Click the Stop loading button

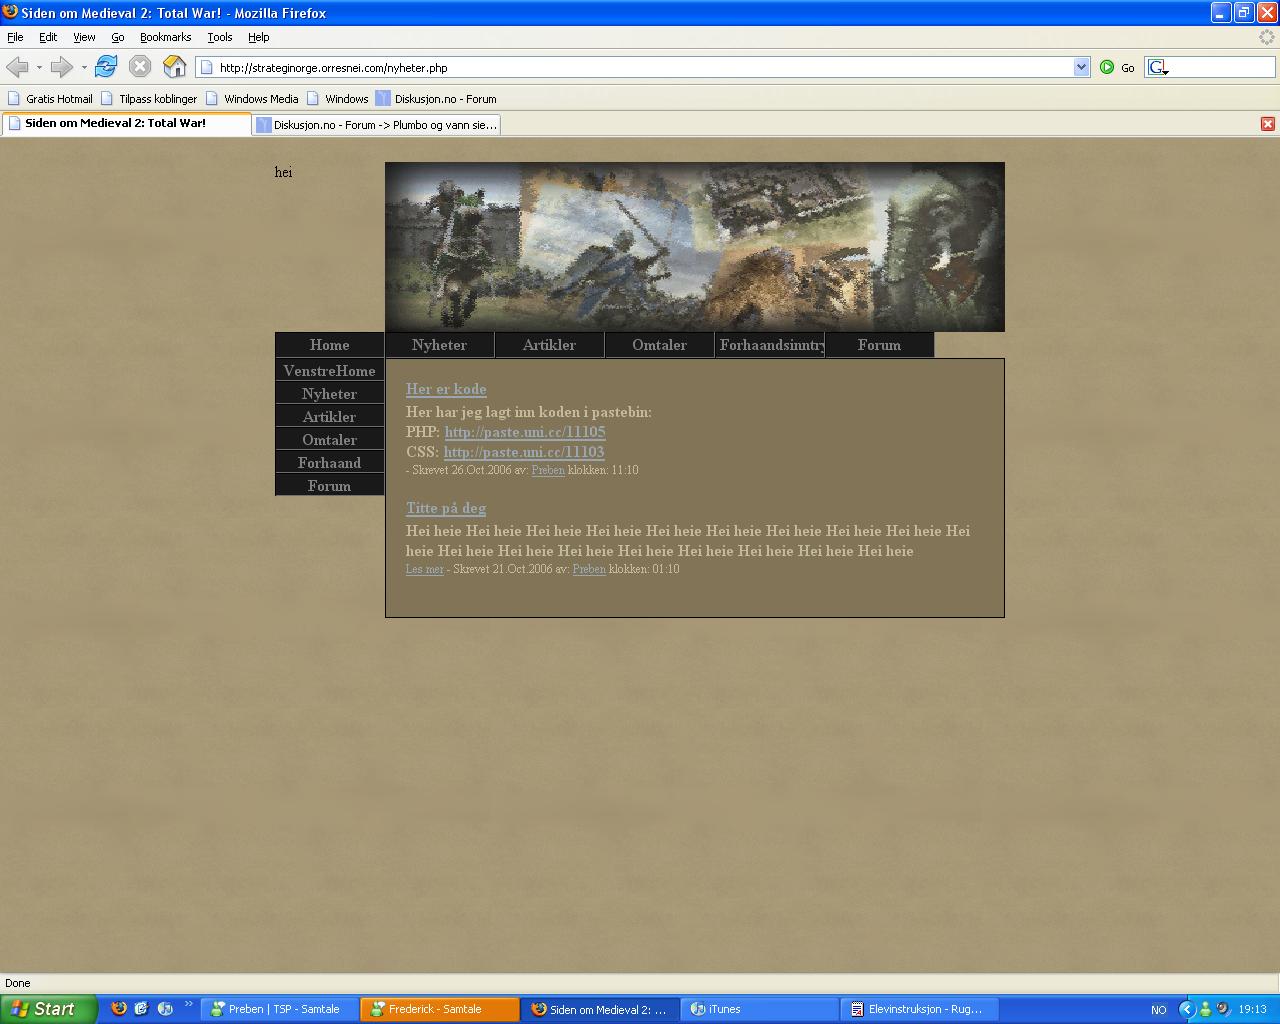[x=140, y=67]
